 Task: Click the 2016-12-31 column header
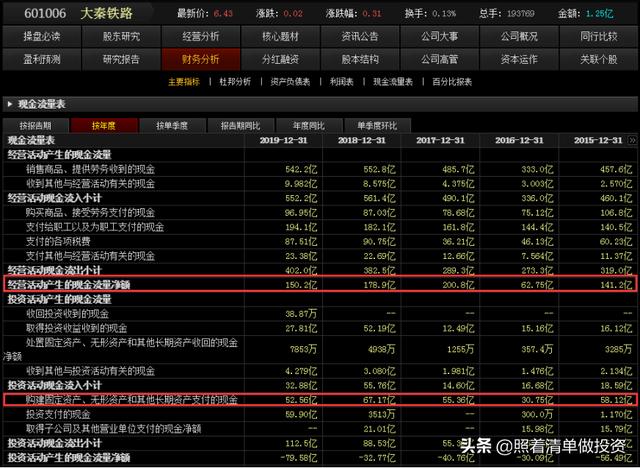pyautogui.click(x=519, y=141)
